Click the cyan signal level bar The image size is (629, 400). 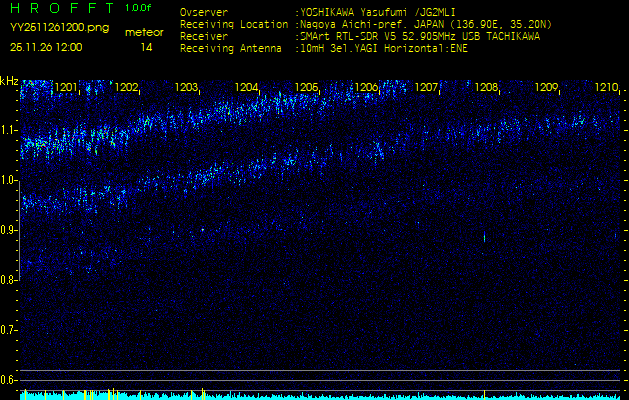[x=320, y=396]
